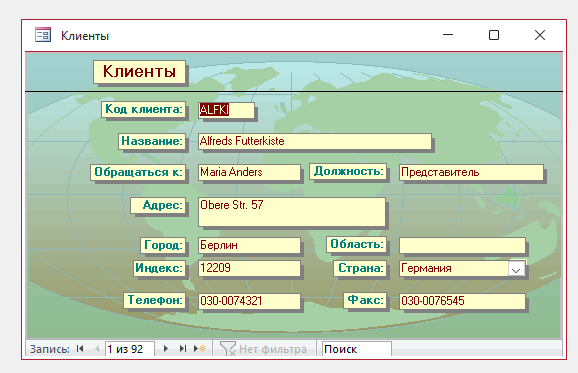Click the Запись: label in navigation bar
Viewport: 578px width, 373px height.
click(x=50, y=349)
